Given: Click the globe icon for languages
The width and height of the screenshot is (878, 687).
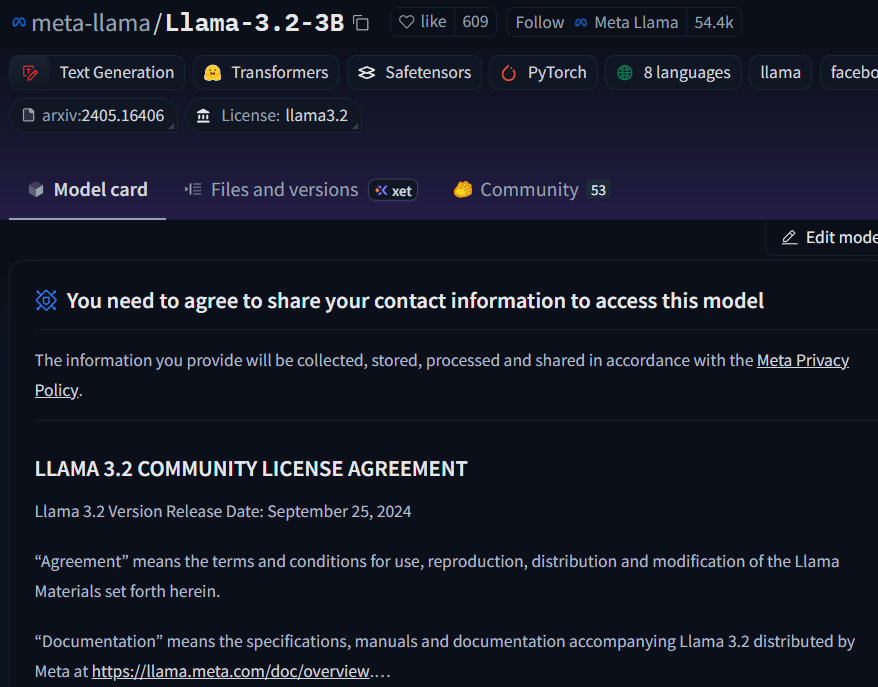Looking at the screenshot, I should pos(624,73).
